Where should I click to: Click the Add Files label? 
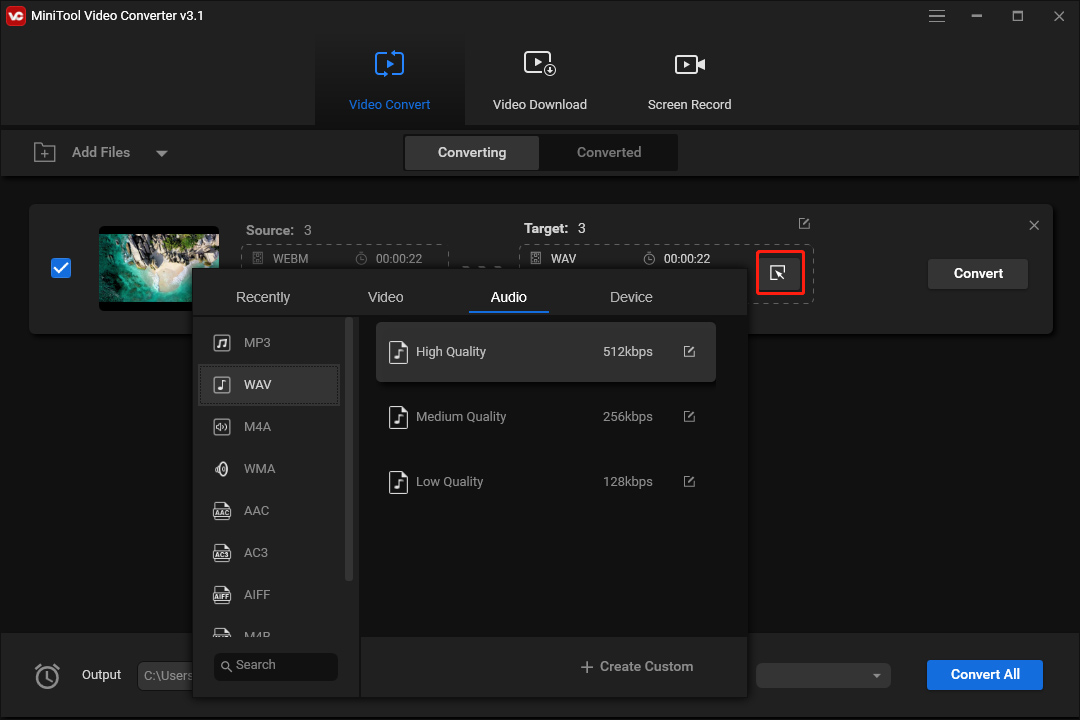tap(101, 152)
